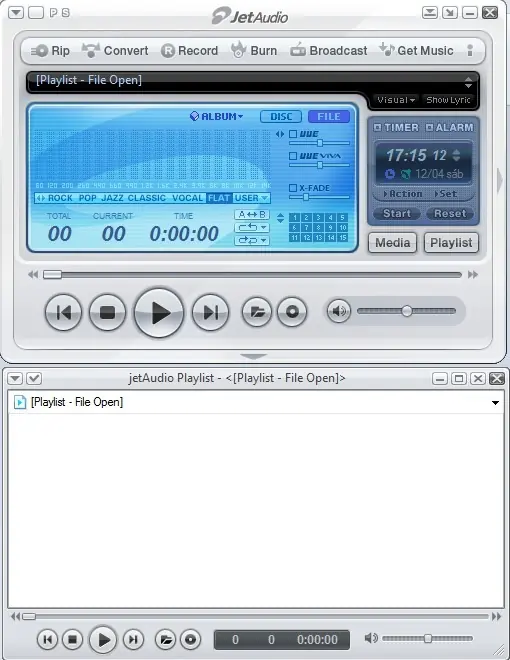The width and height of the screenshot is (510, 660).
Task: Switch to DISC mode tab
Action: coord(281,117)
